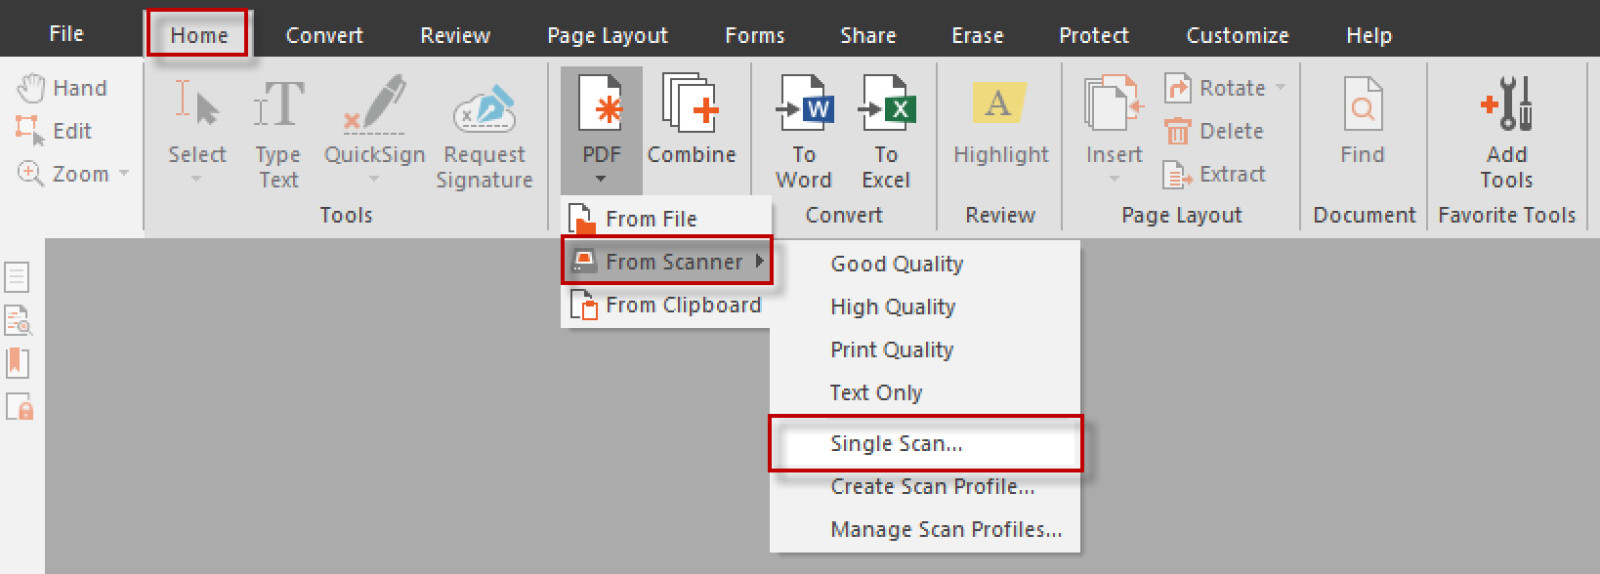
Task: Open the pages panel in the sidebar
Action: [x=17, y=277]
